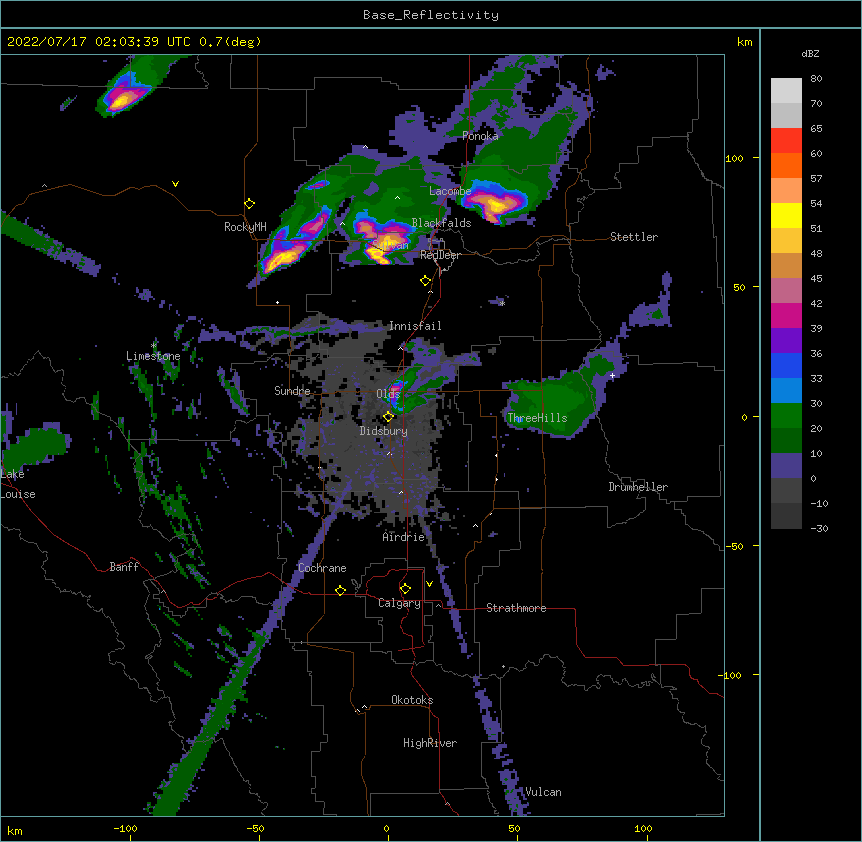Click the yellow 54 dBZ legend swatch
Image resolution: width=862 pixels, height=842 pixels.
coord(786,215)
